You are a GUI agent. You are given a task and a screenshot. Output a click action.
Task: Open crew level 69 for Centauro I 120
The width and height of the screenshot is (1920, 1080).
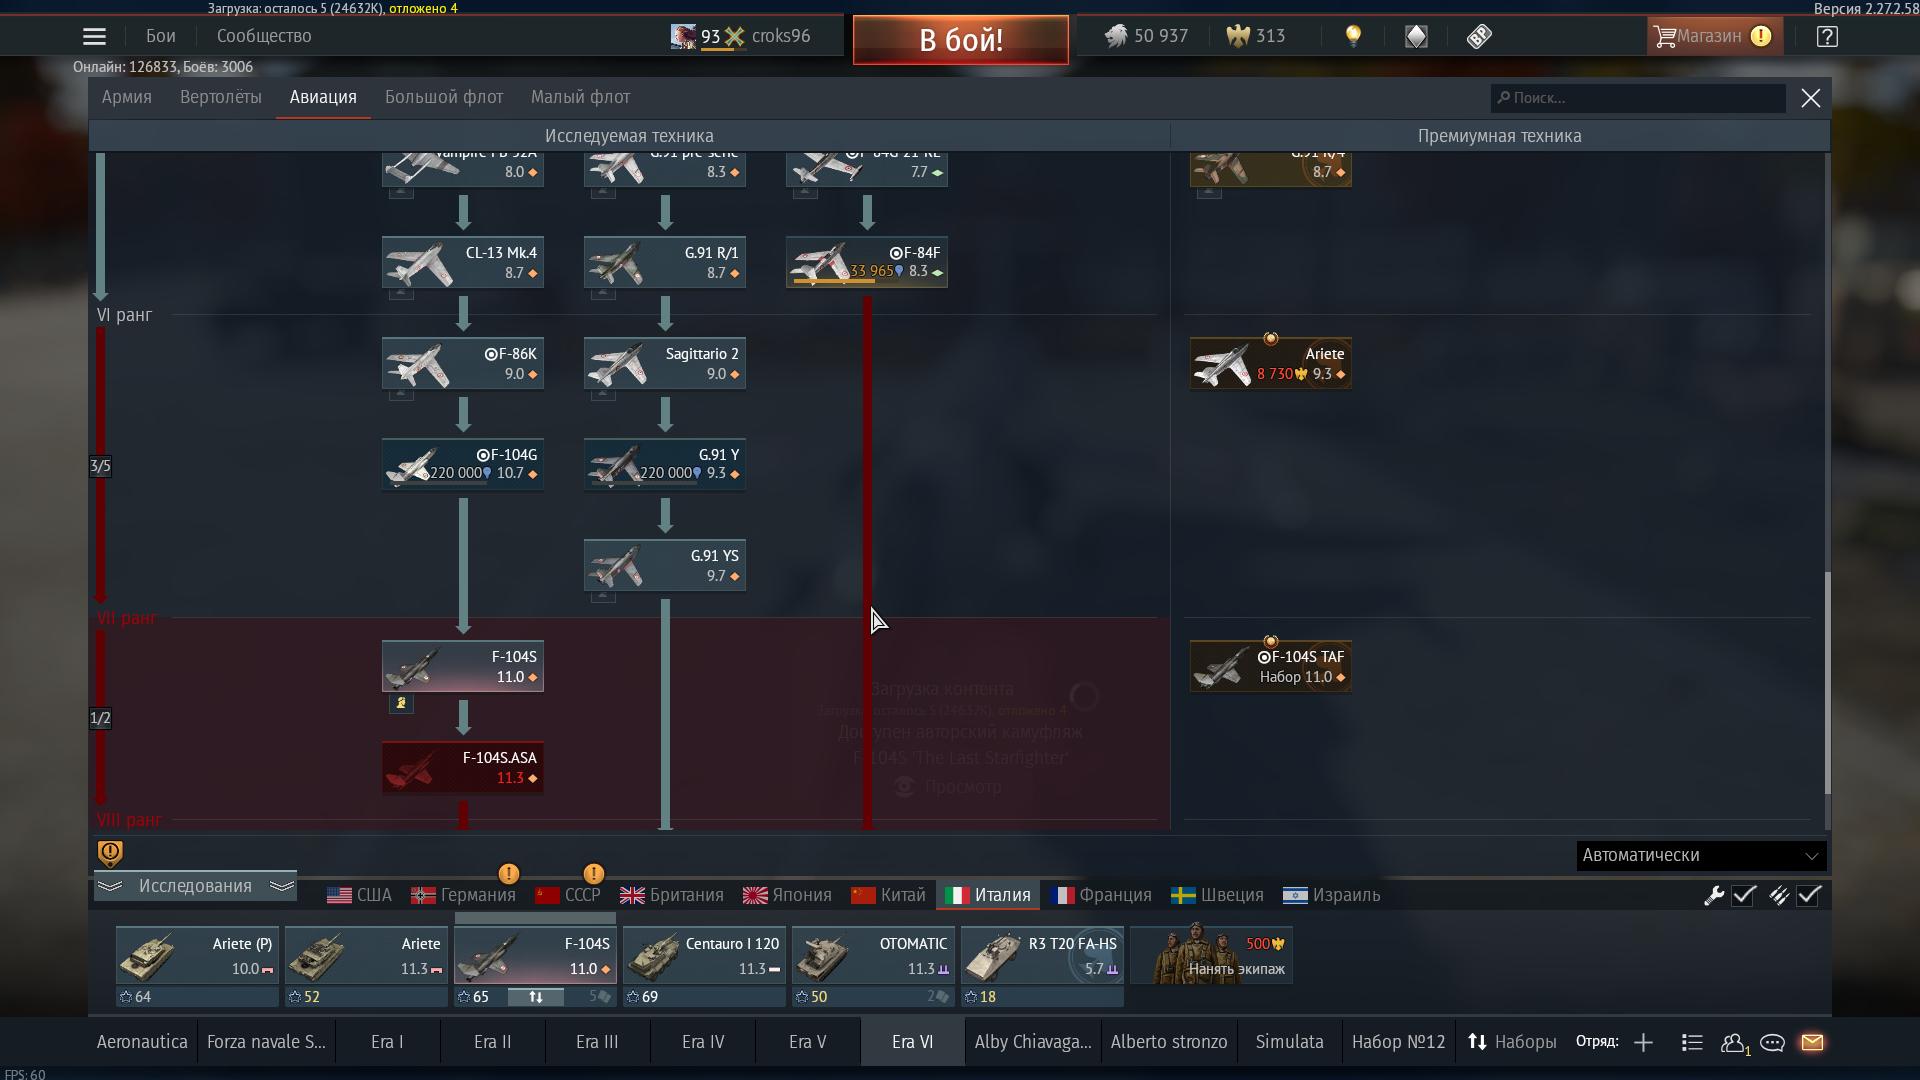pyautogui.click(x=643, y=997)
